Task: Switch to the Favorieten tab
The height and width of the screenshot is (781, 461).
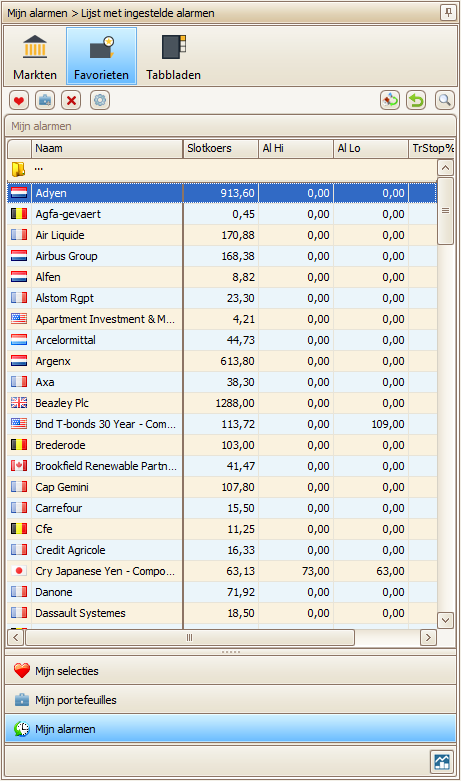Action: pos(102,56)
